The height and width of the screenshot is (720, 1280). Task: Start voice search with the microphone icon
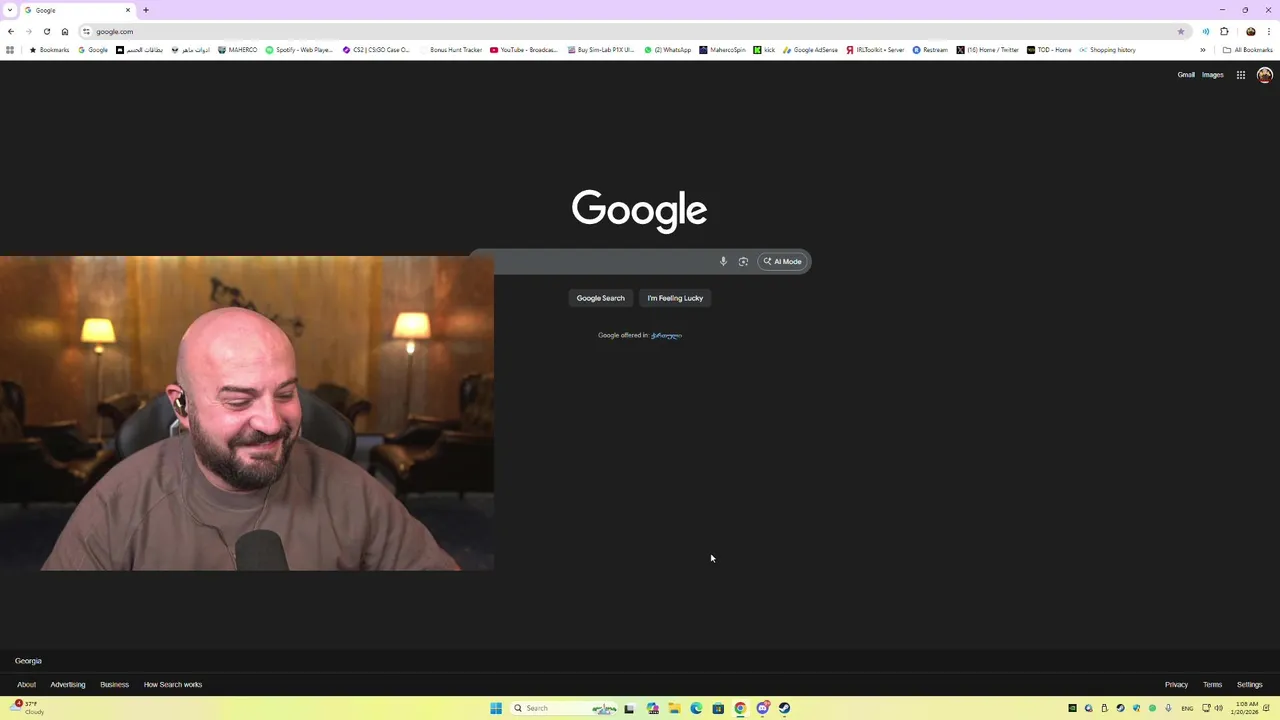coord(723,262)
